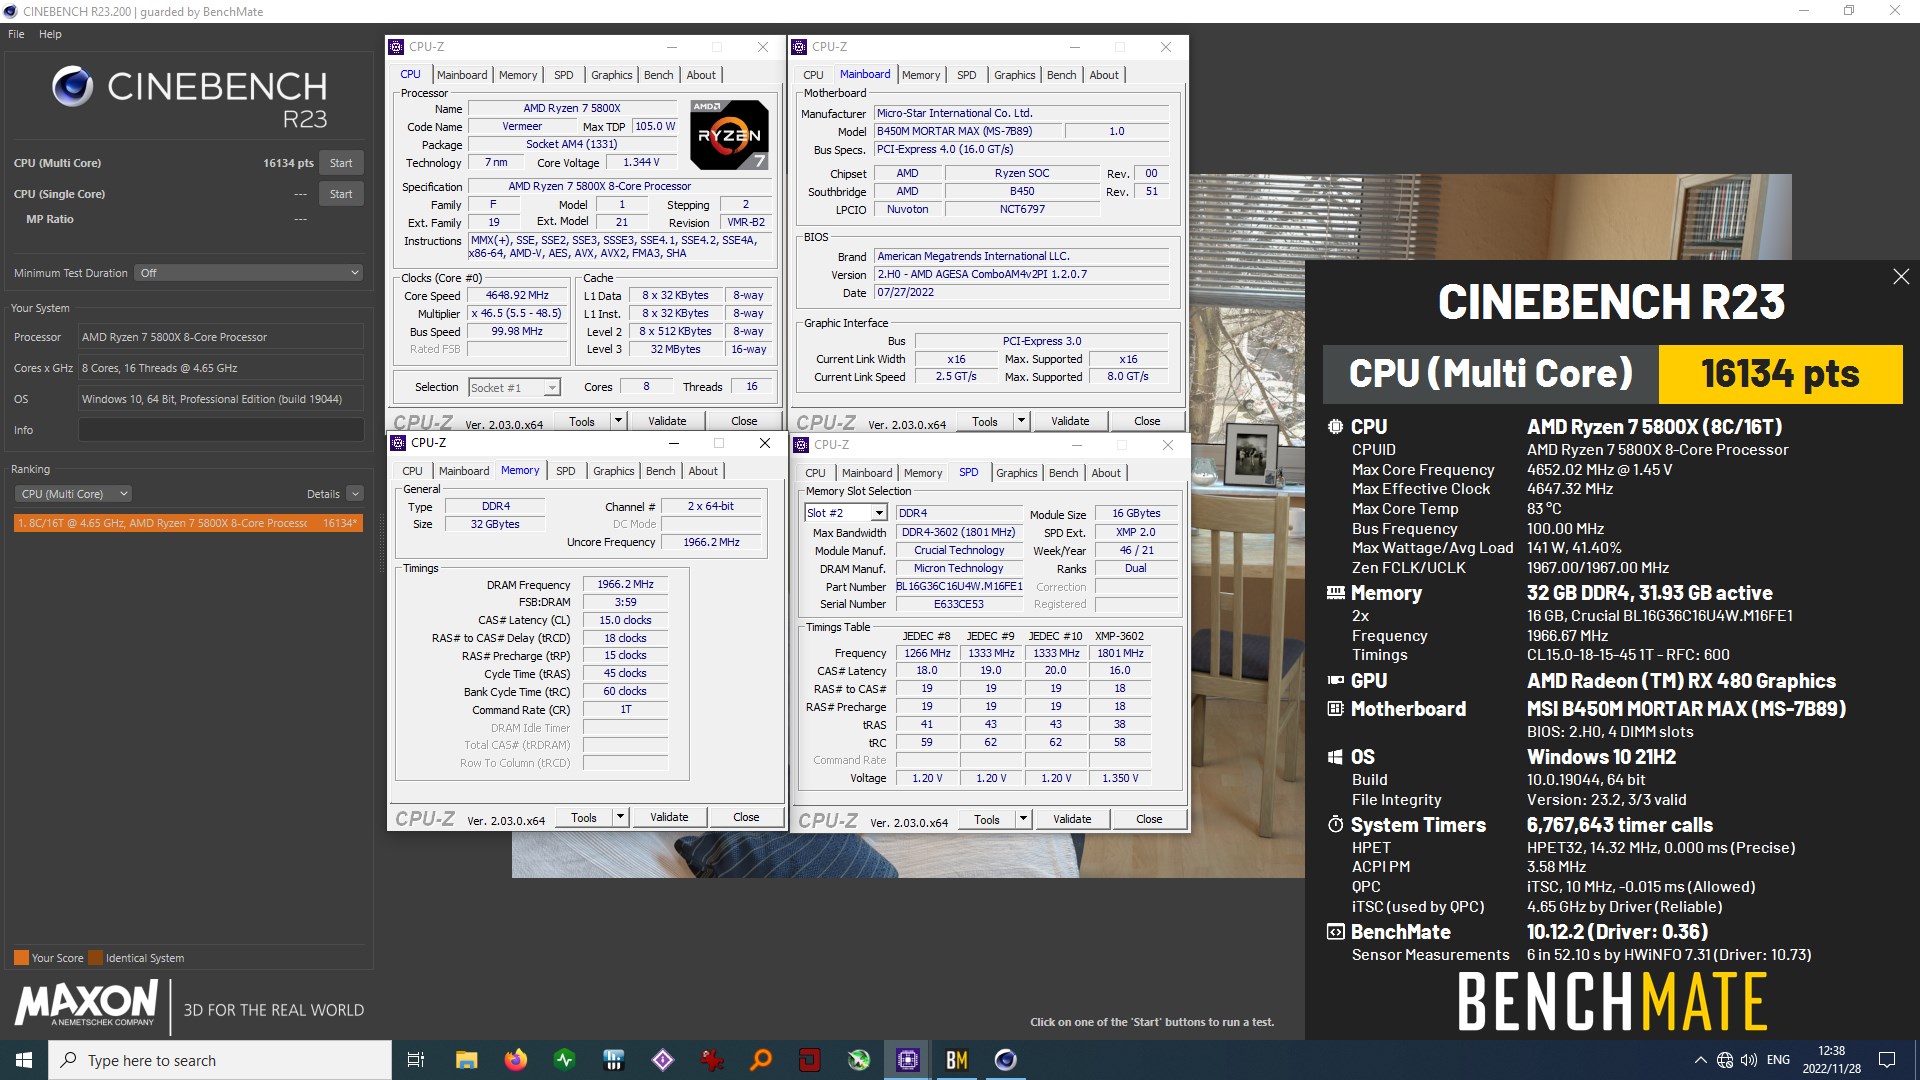Screen dimensions: 1920x1080
Task: Click the DRAM Frequency 1966.2 MHz value
Action: pyautogui.click(x=625, y=584)
